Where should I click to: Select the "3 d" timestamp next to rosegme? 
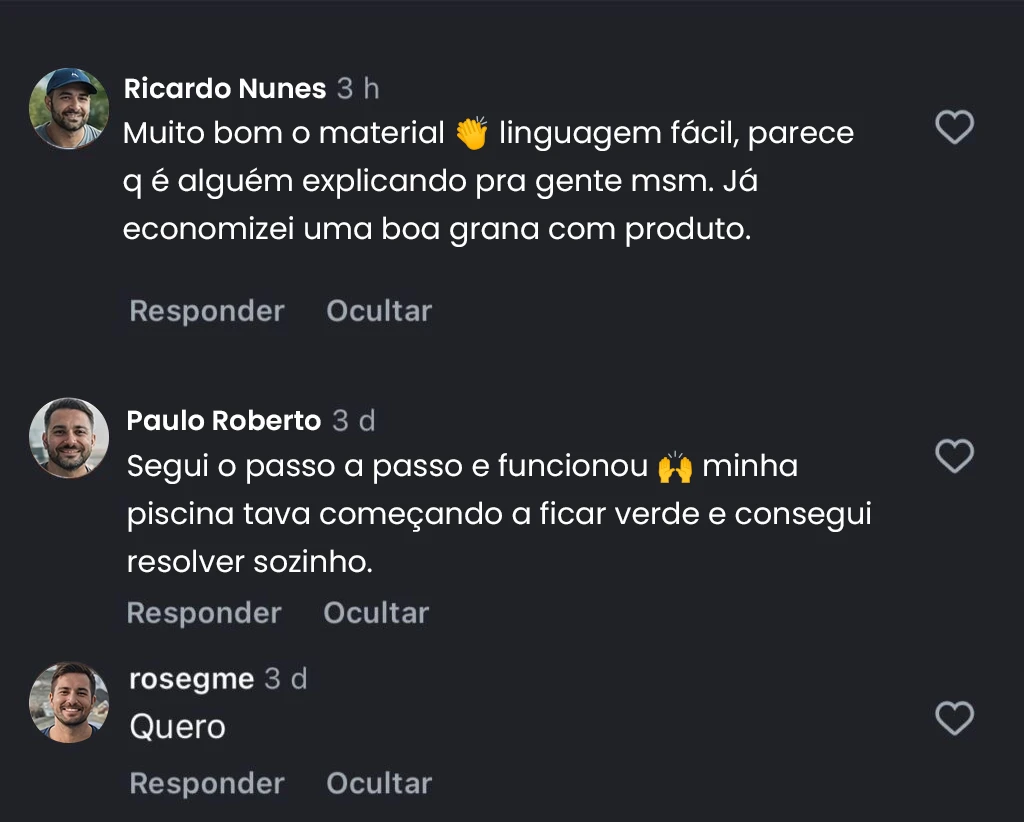click(286, 680)
